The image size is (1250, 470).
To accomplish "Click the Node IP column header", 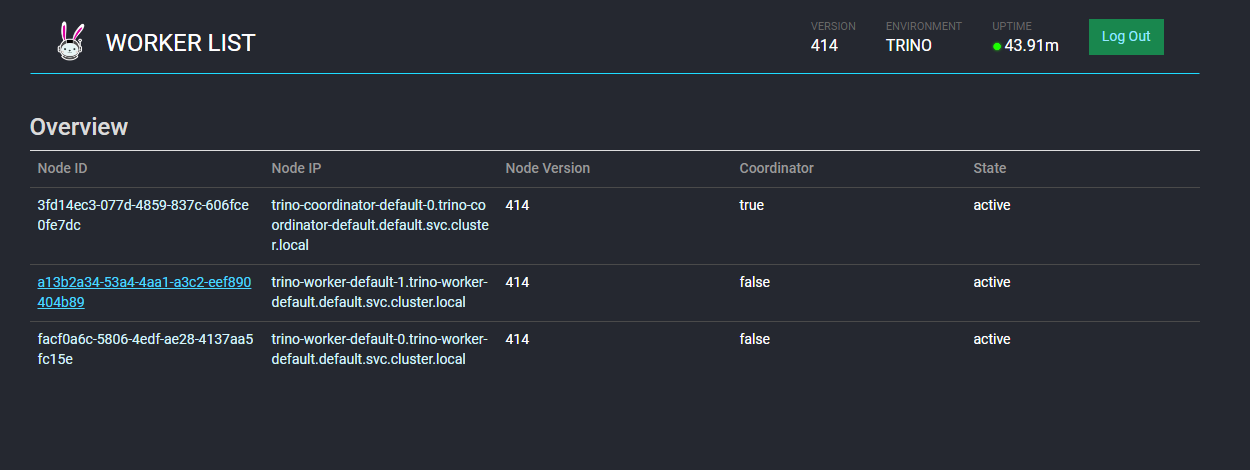I will [x=296, y=168].
